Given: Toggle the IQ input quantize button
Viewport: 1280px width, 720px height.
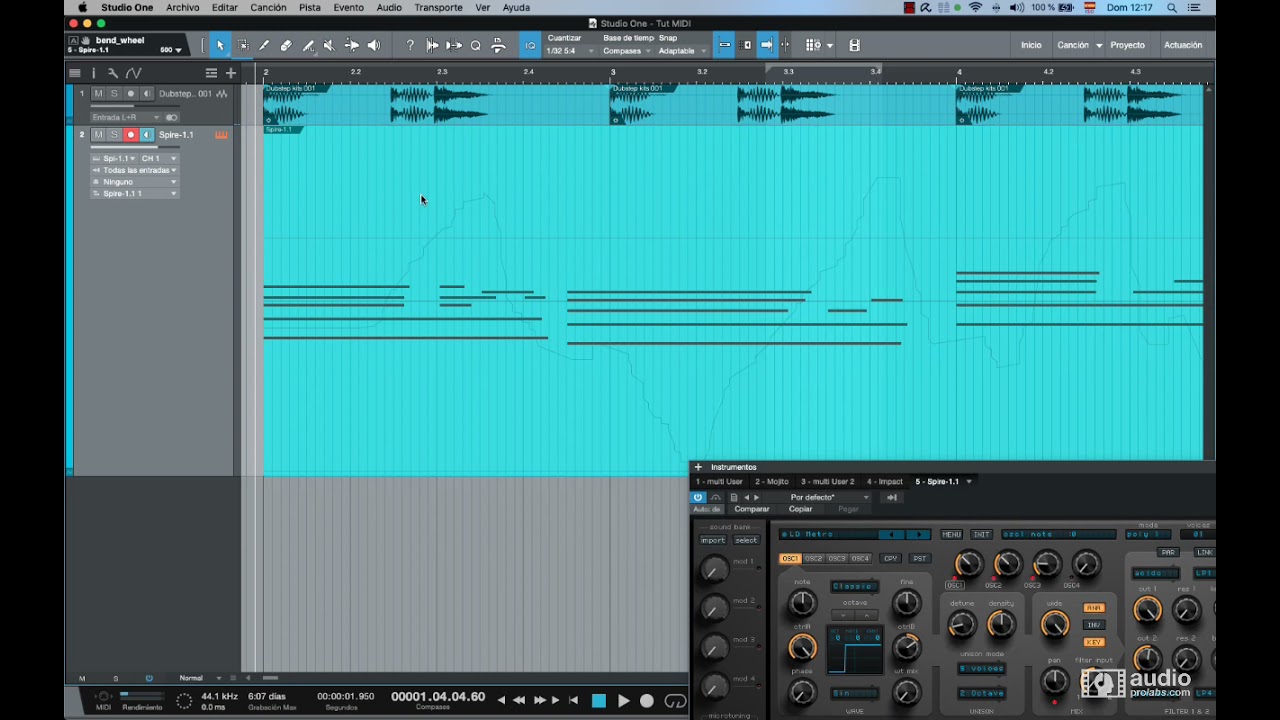Looking at the screenshot, I should point(530,45).
